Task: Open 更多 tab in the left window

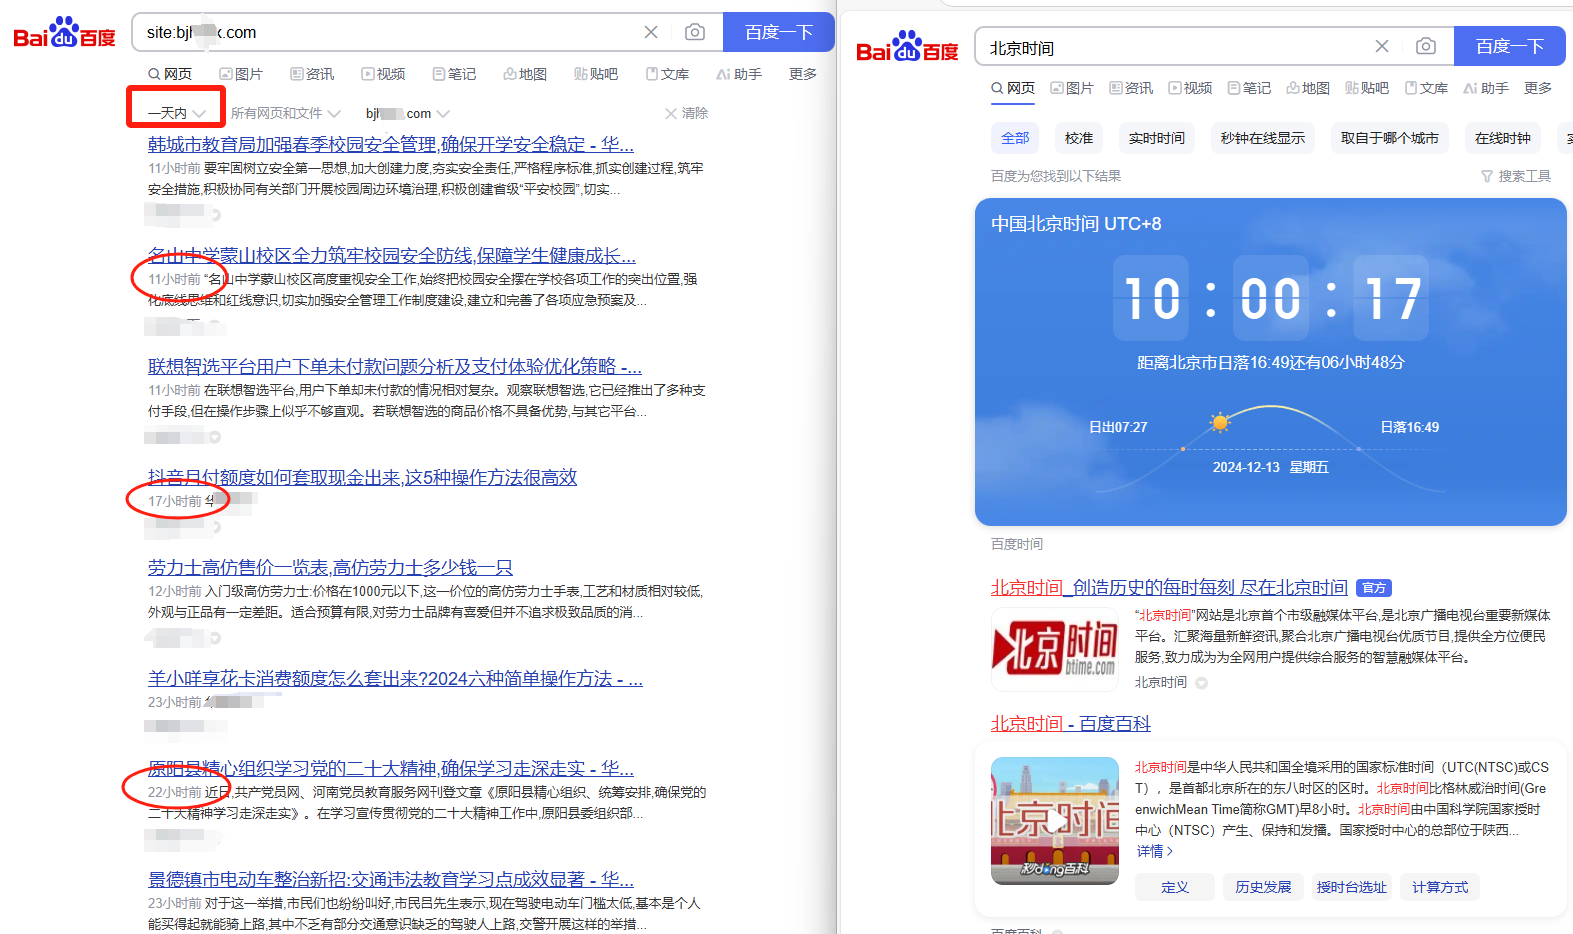Action: (803, 74)
